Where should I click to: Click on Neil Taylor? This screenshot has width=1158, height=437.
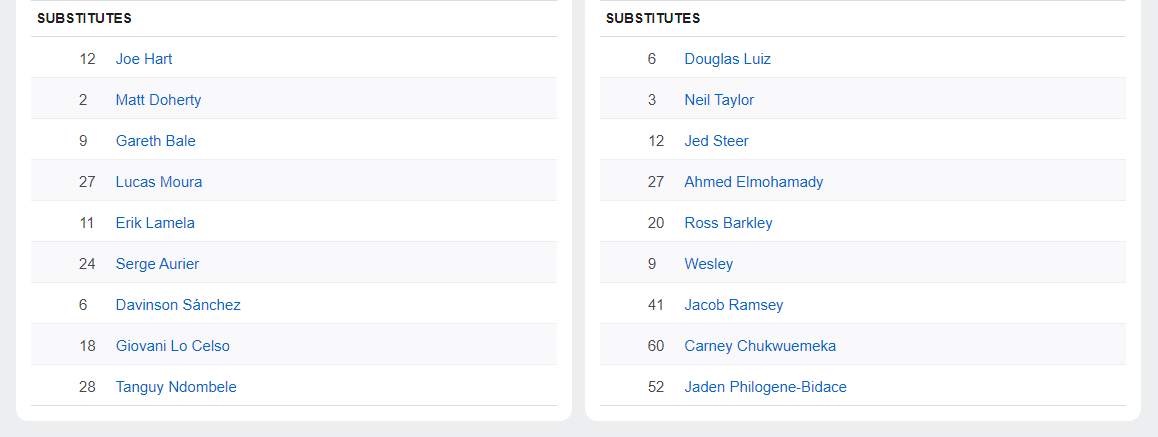pos(719,100)
